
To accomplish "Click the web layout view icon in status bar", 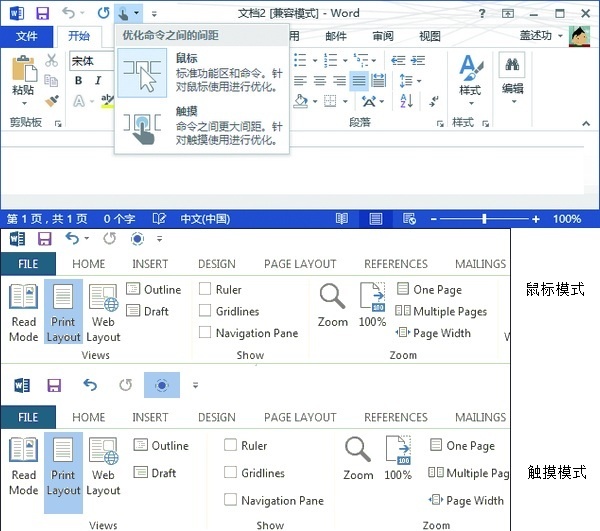I will (409, 219).
